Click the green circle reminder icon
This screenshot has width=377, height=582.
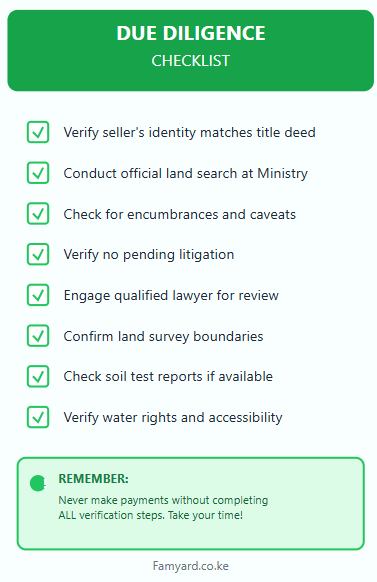click(37, 483)
